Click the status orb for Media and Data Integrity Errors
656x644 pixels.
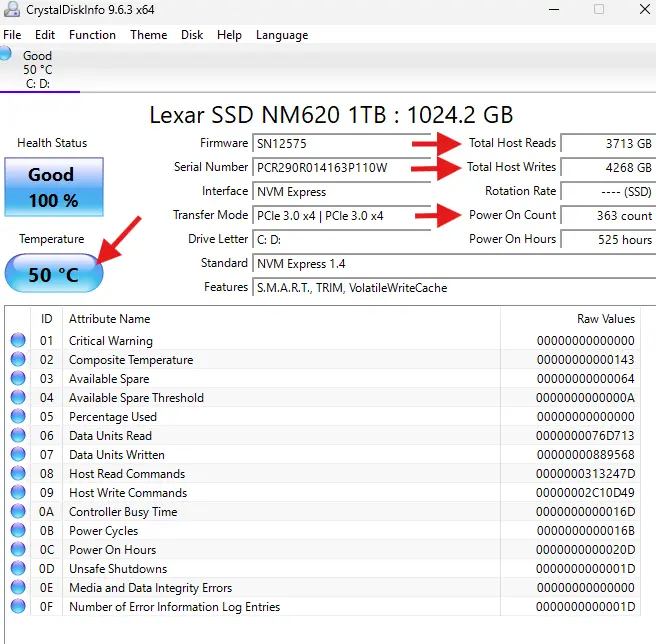(x=18, y=588)
